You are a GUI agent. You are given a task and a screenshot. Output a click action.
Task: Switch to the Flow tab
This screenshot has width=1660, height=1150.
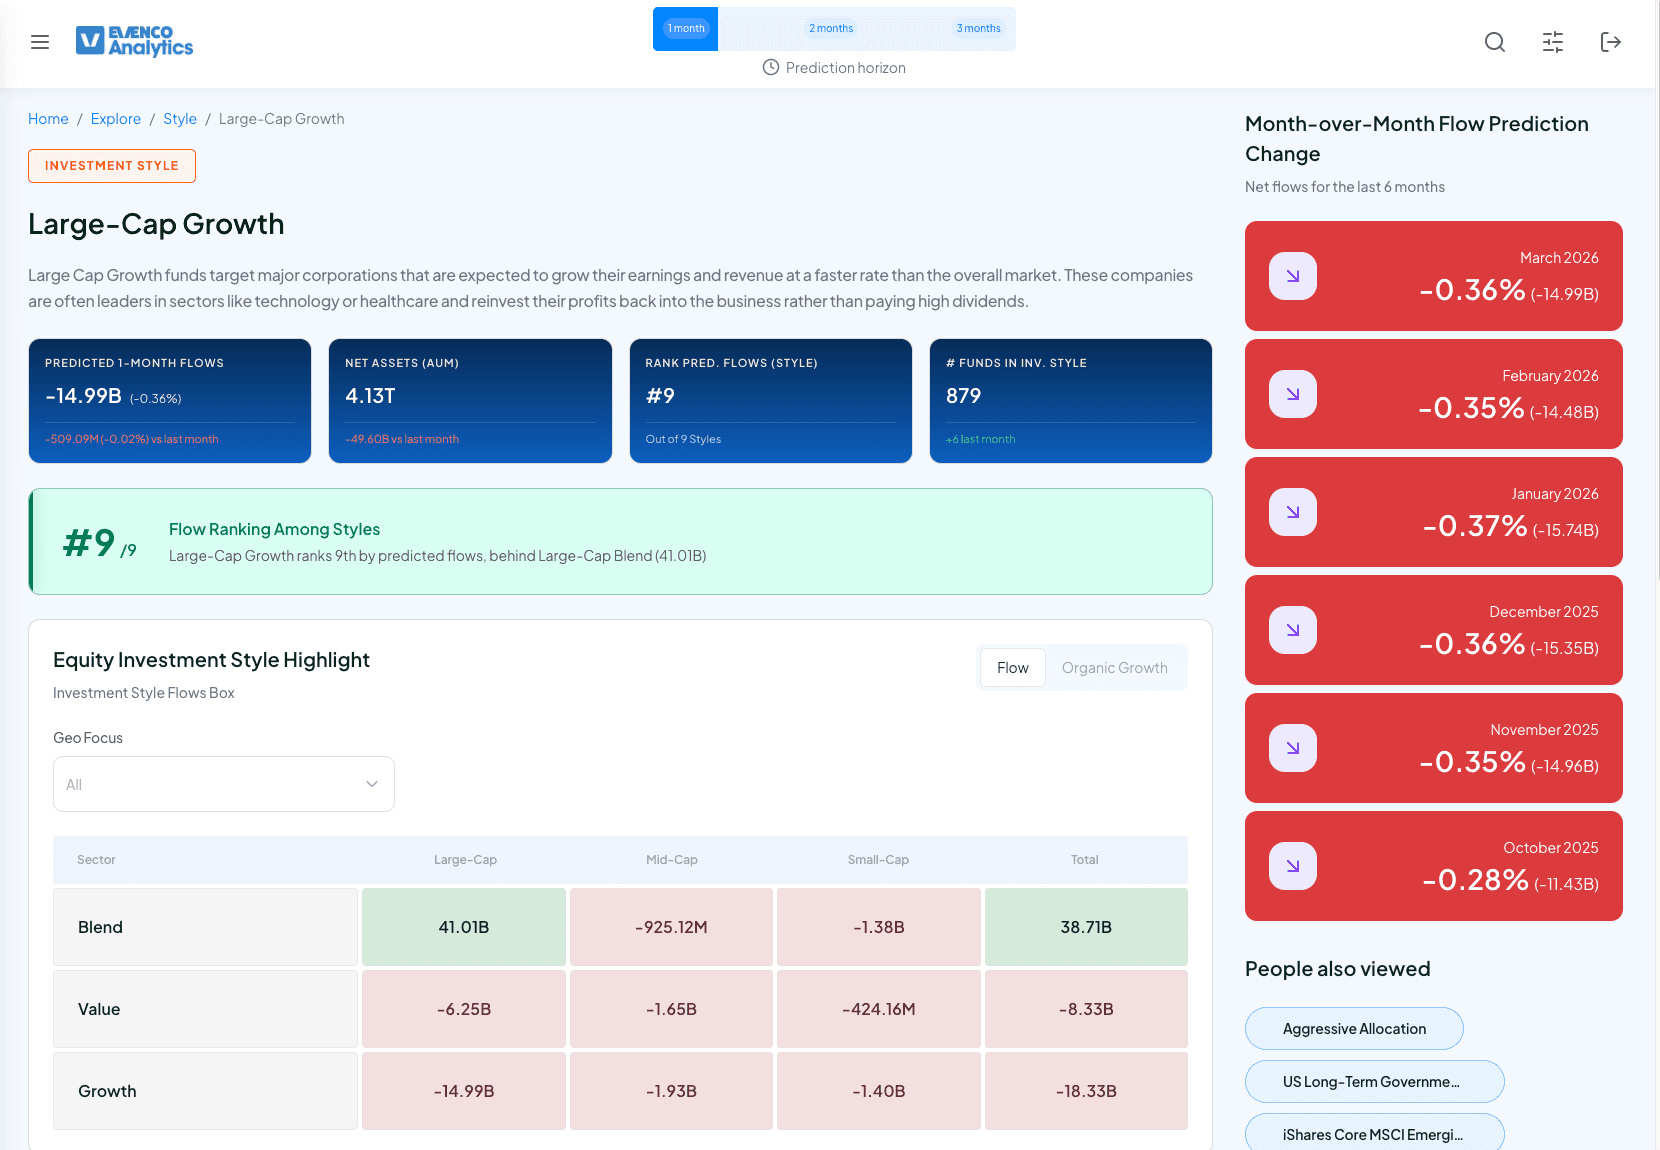click(1012, 668)
